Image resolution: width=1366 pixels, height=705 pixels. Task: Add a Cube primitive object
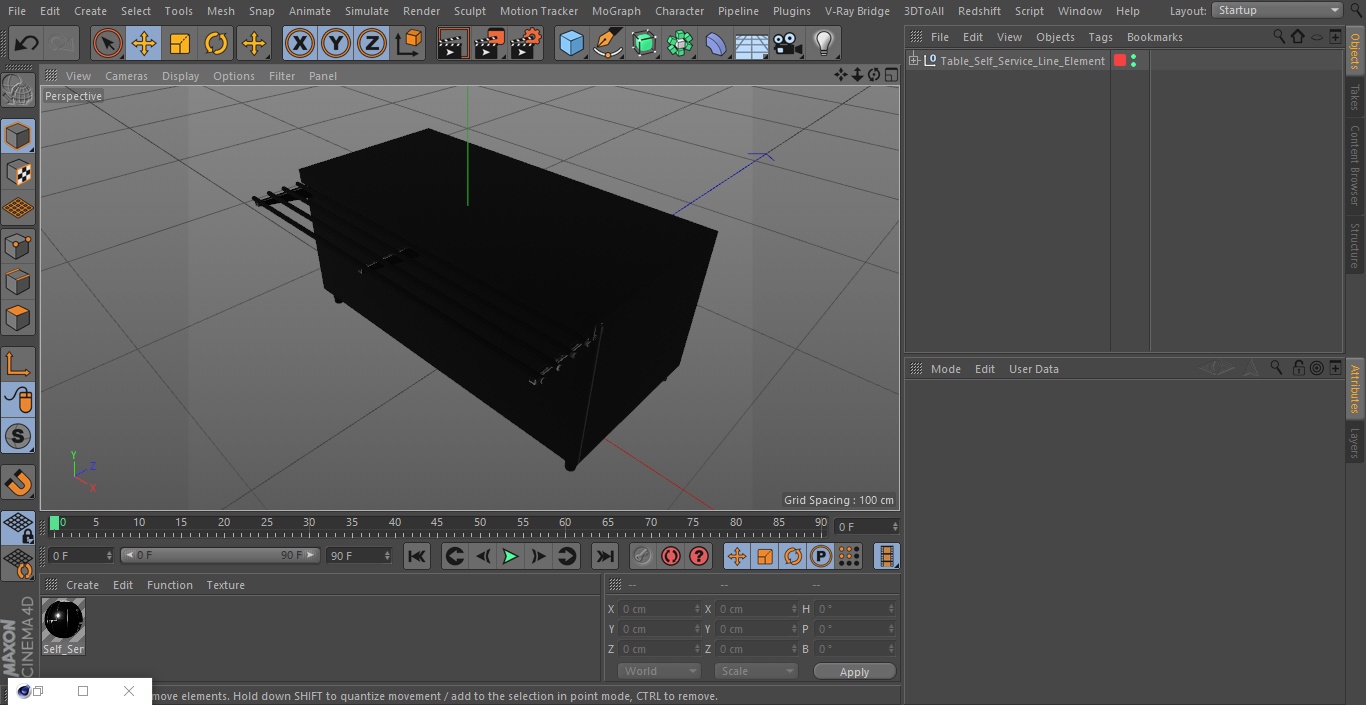[571, 44]
